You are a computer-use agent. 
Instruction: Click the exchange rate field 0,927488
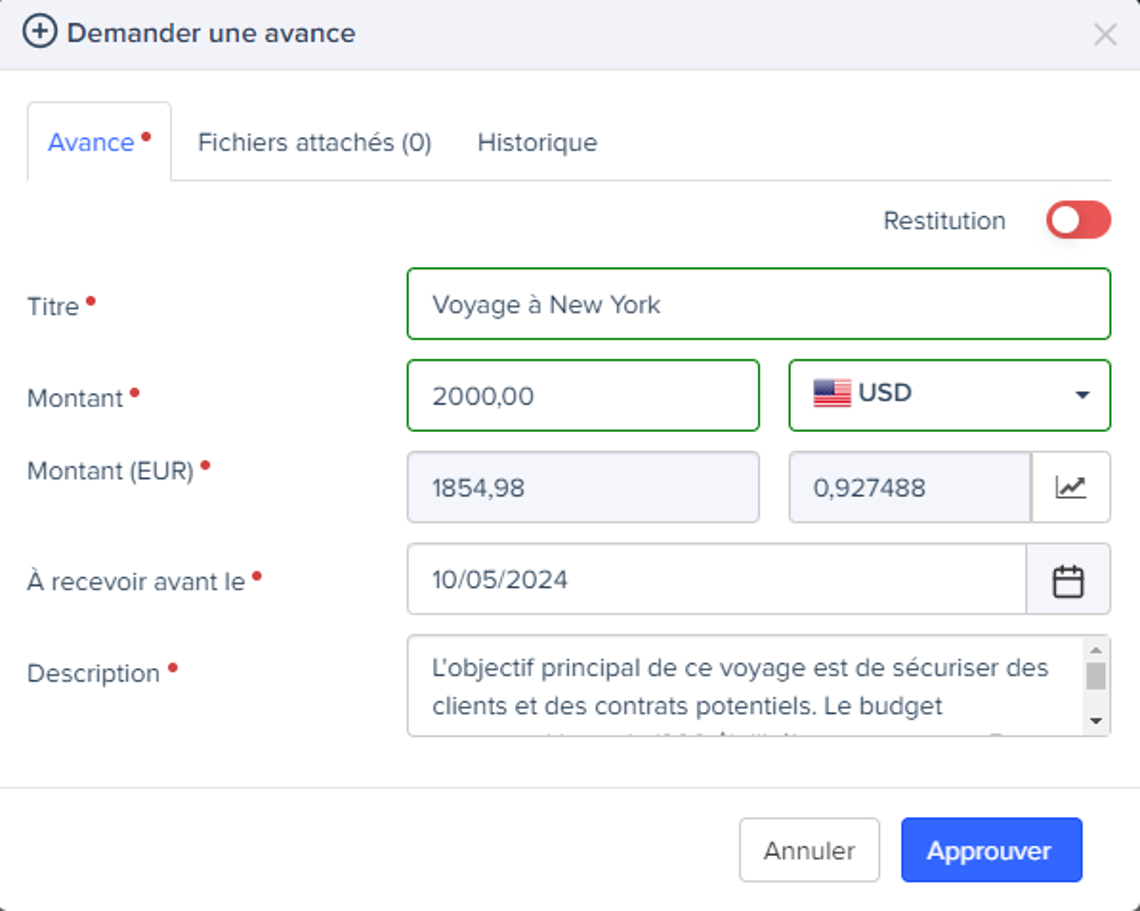910,487
